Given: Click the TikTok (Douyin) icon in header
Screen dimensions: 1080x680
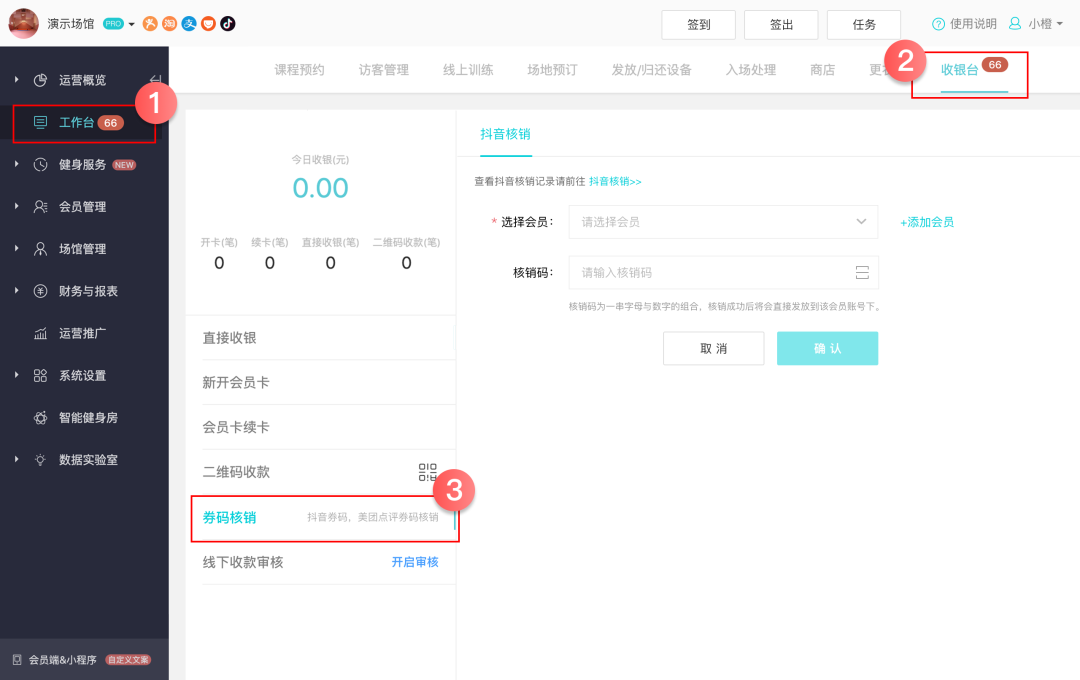Looking at the screenshot, I should (228, 24).
